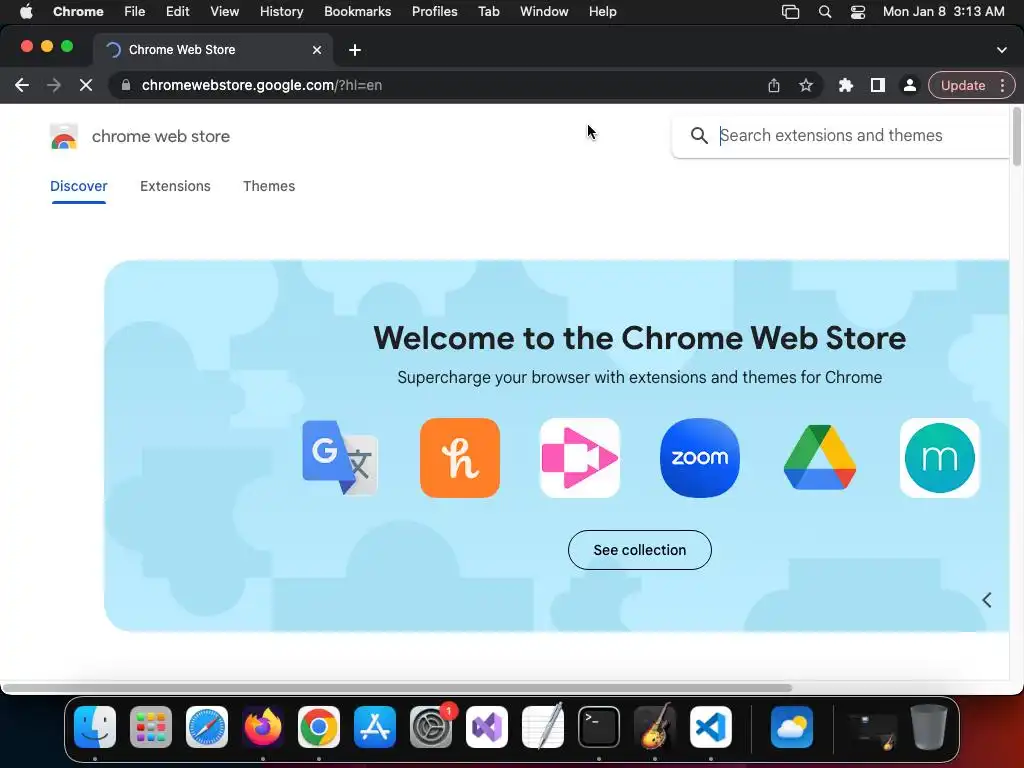Open the Window menu
This screenshot has width=1024, height=768.
[544, 12]
